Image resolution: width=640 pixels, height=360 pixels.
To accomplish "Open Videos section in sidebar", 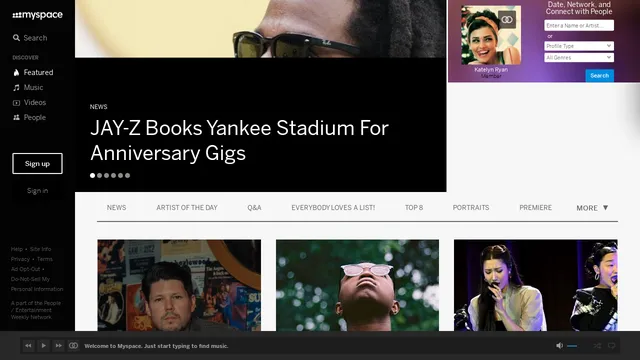I will tap(29, 102).
